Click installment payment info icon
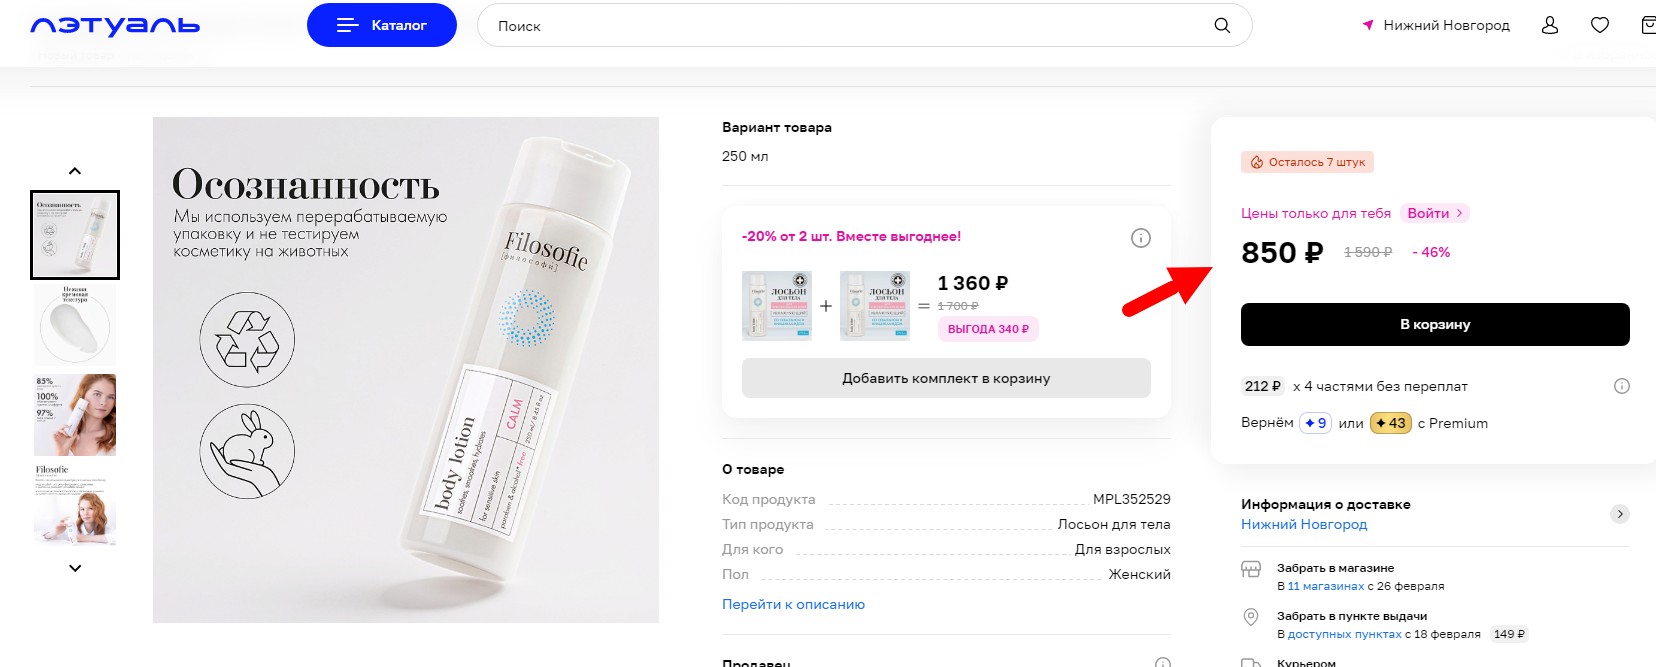Viewport: 1656px width, 667px height. click(x=1622, y=386)
